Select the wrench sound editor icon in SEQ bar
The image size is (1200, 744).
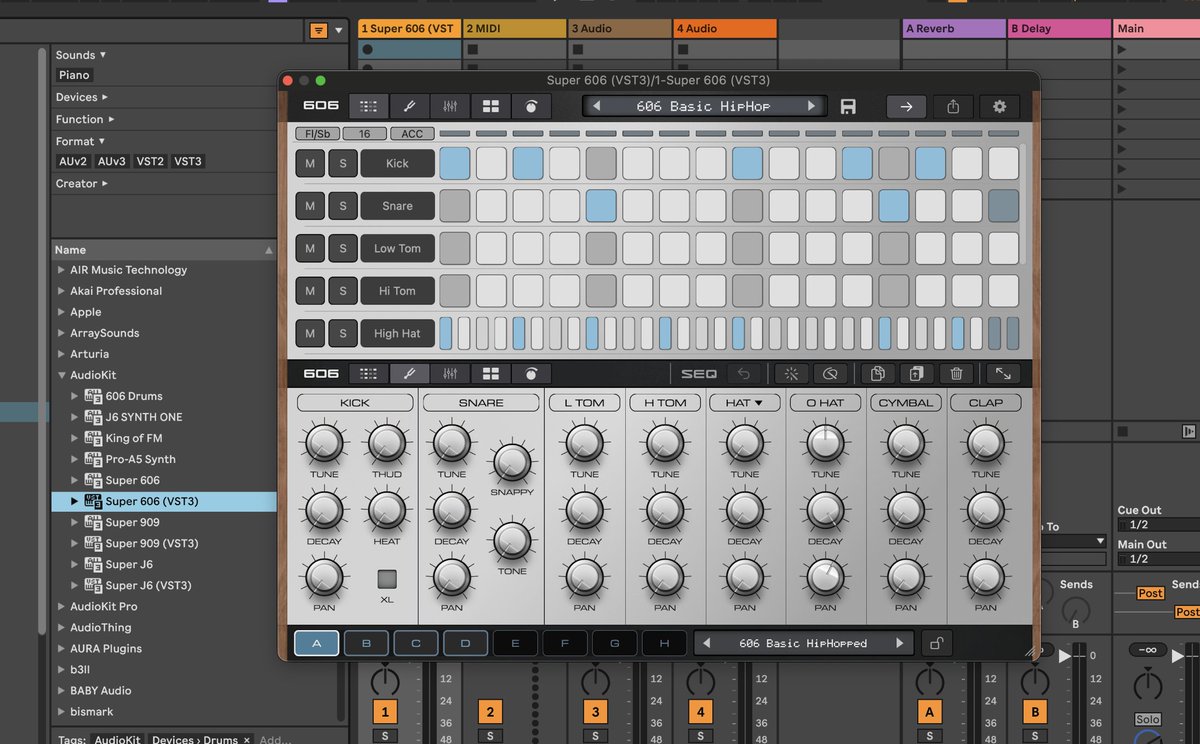[x=409, y=373]
